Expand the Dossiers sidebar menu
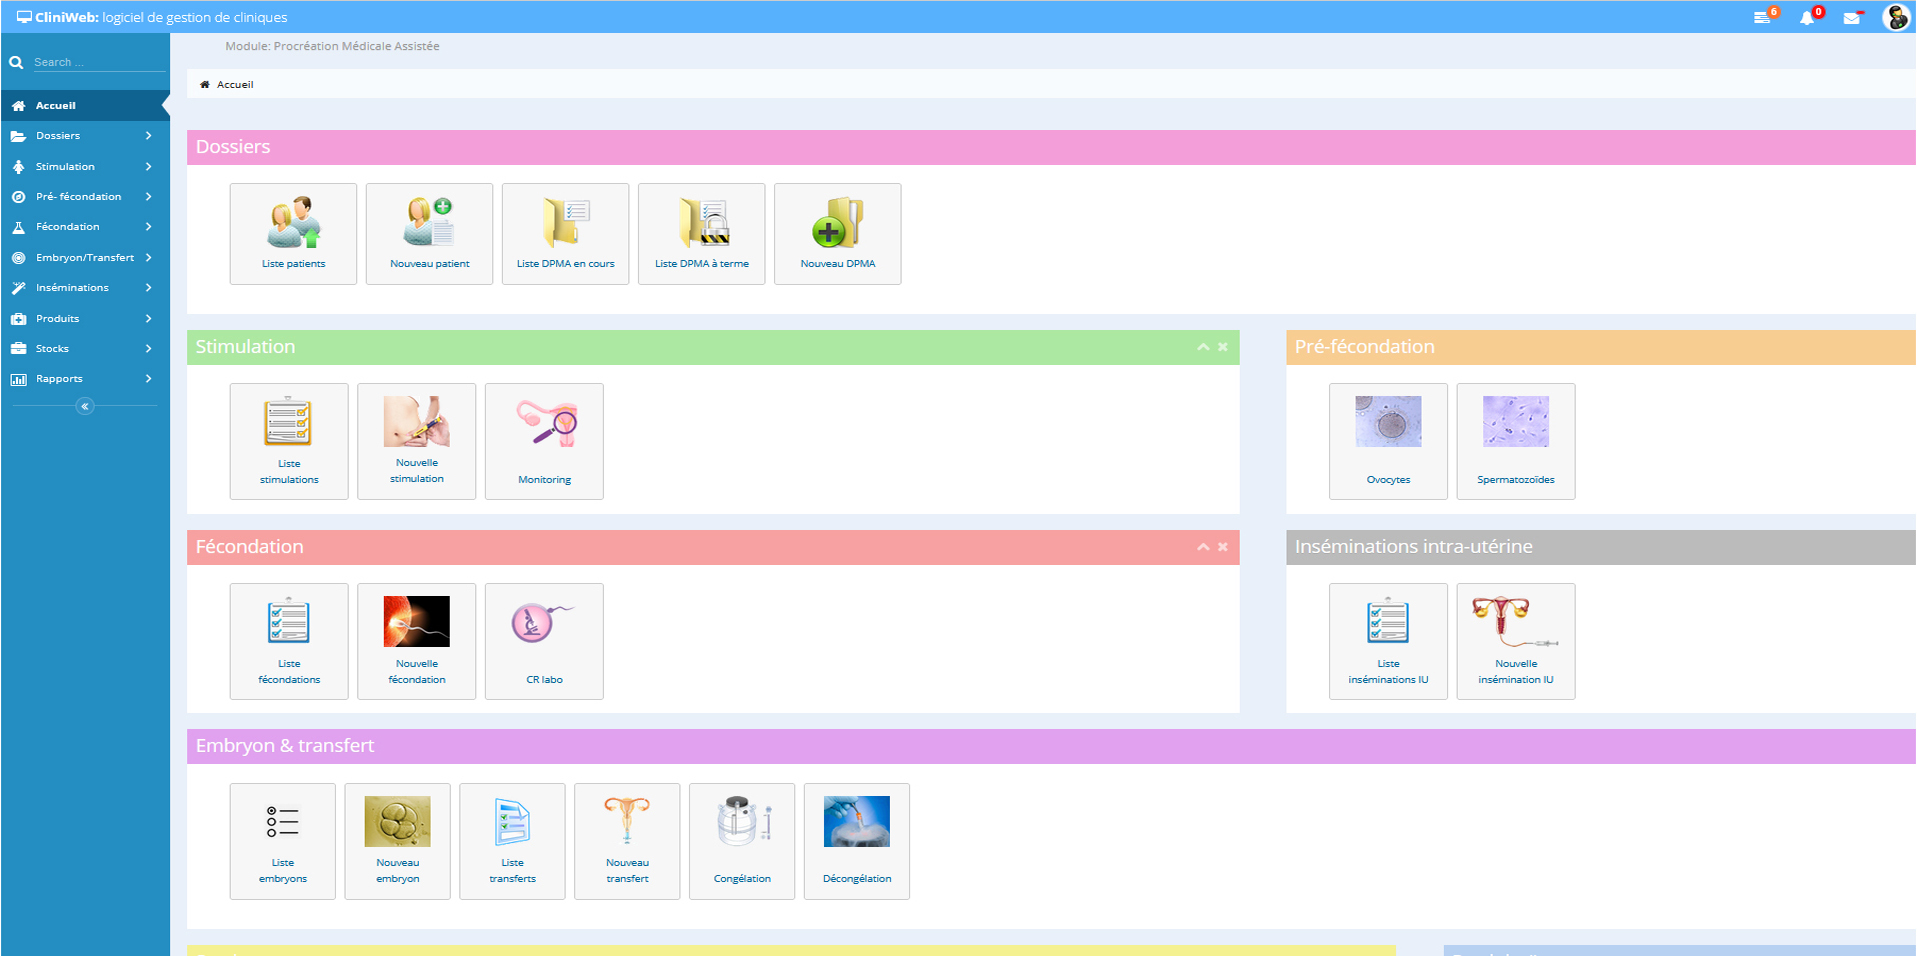The height and width of the screenshot is (956, 1917). point(84,136)
